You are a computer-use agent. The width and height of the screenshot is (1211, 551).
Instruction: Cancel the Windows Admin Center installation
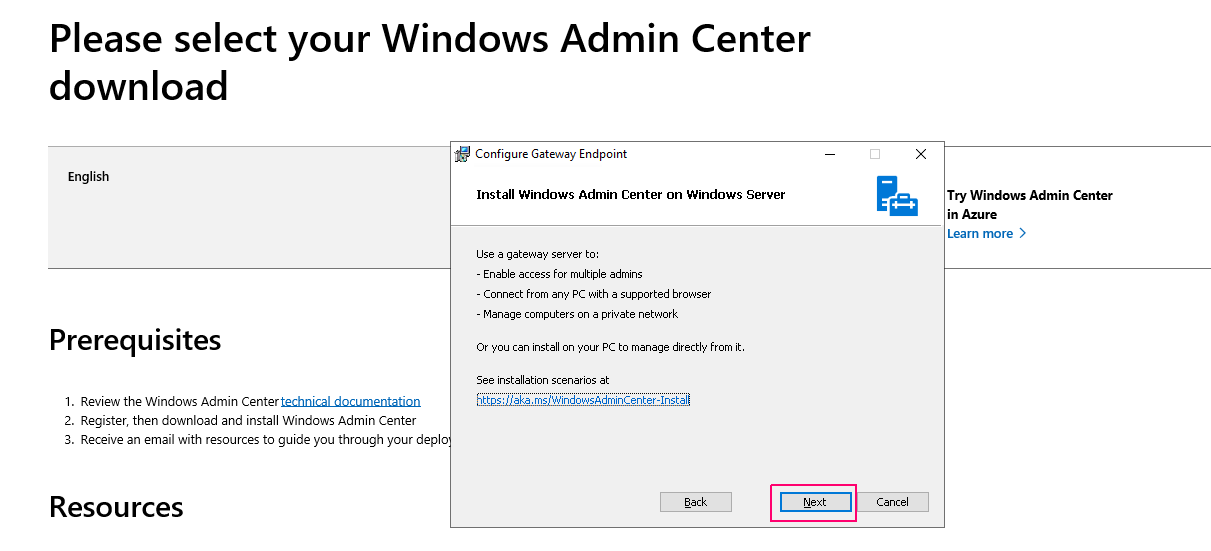tap(892, 502)
